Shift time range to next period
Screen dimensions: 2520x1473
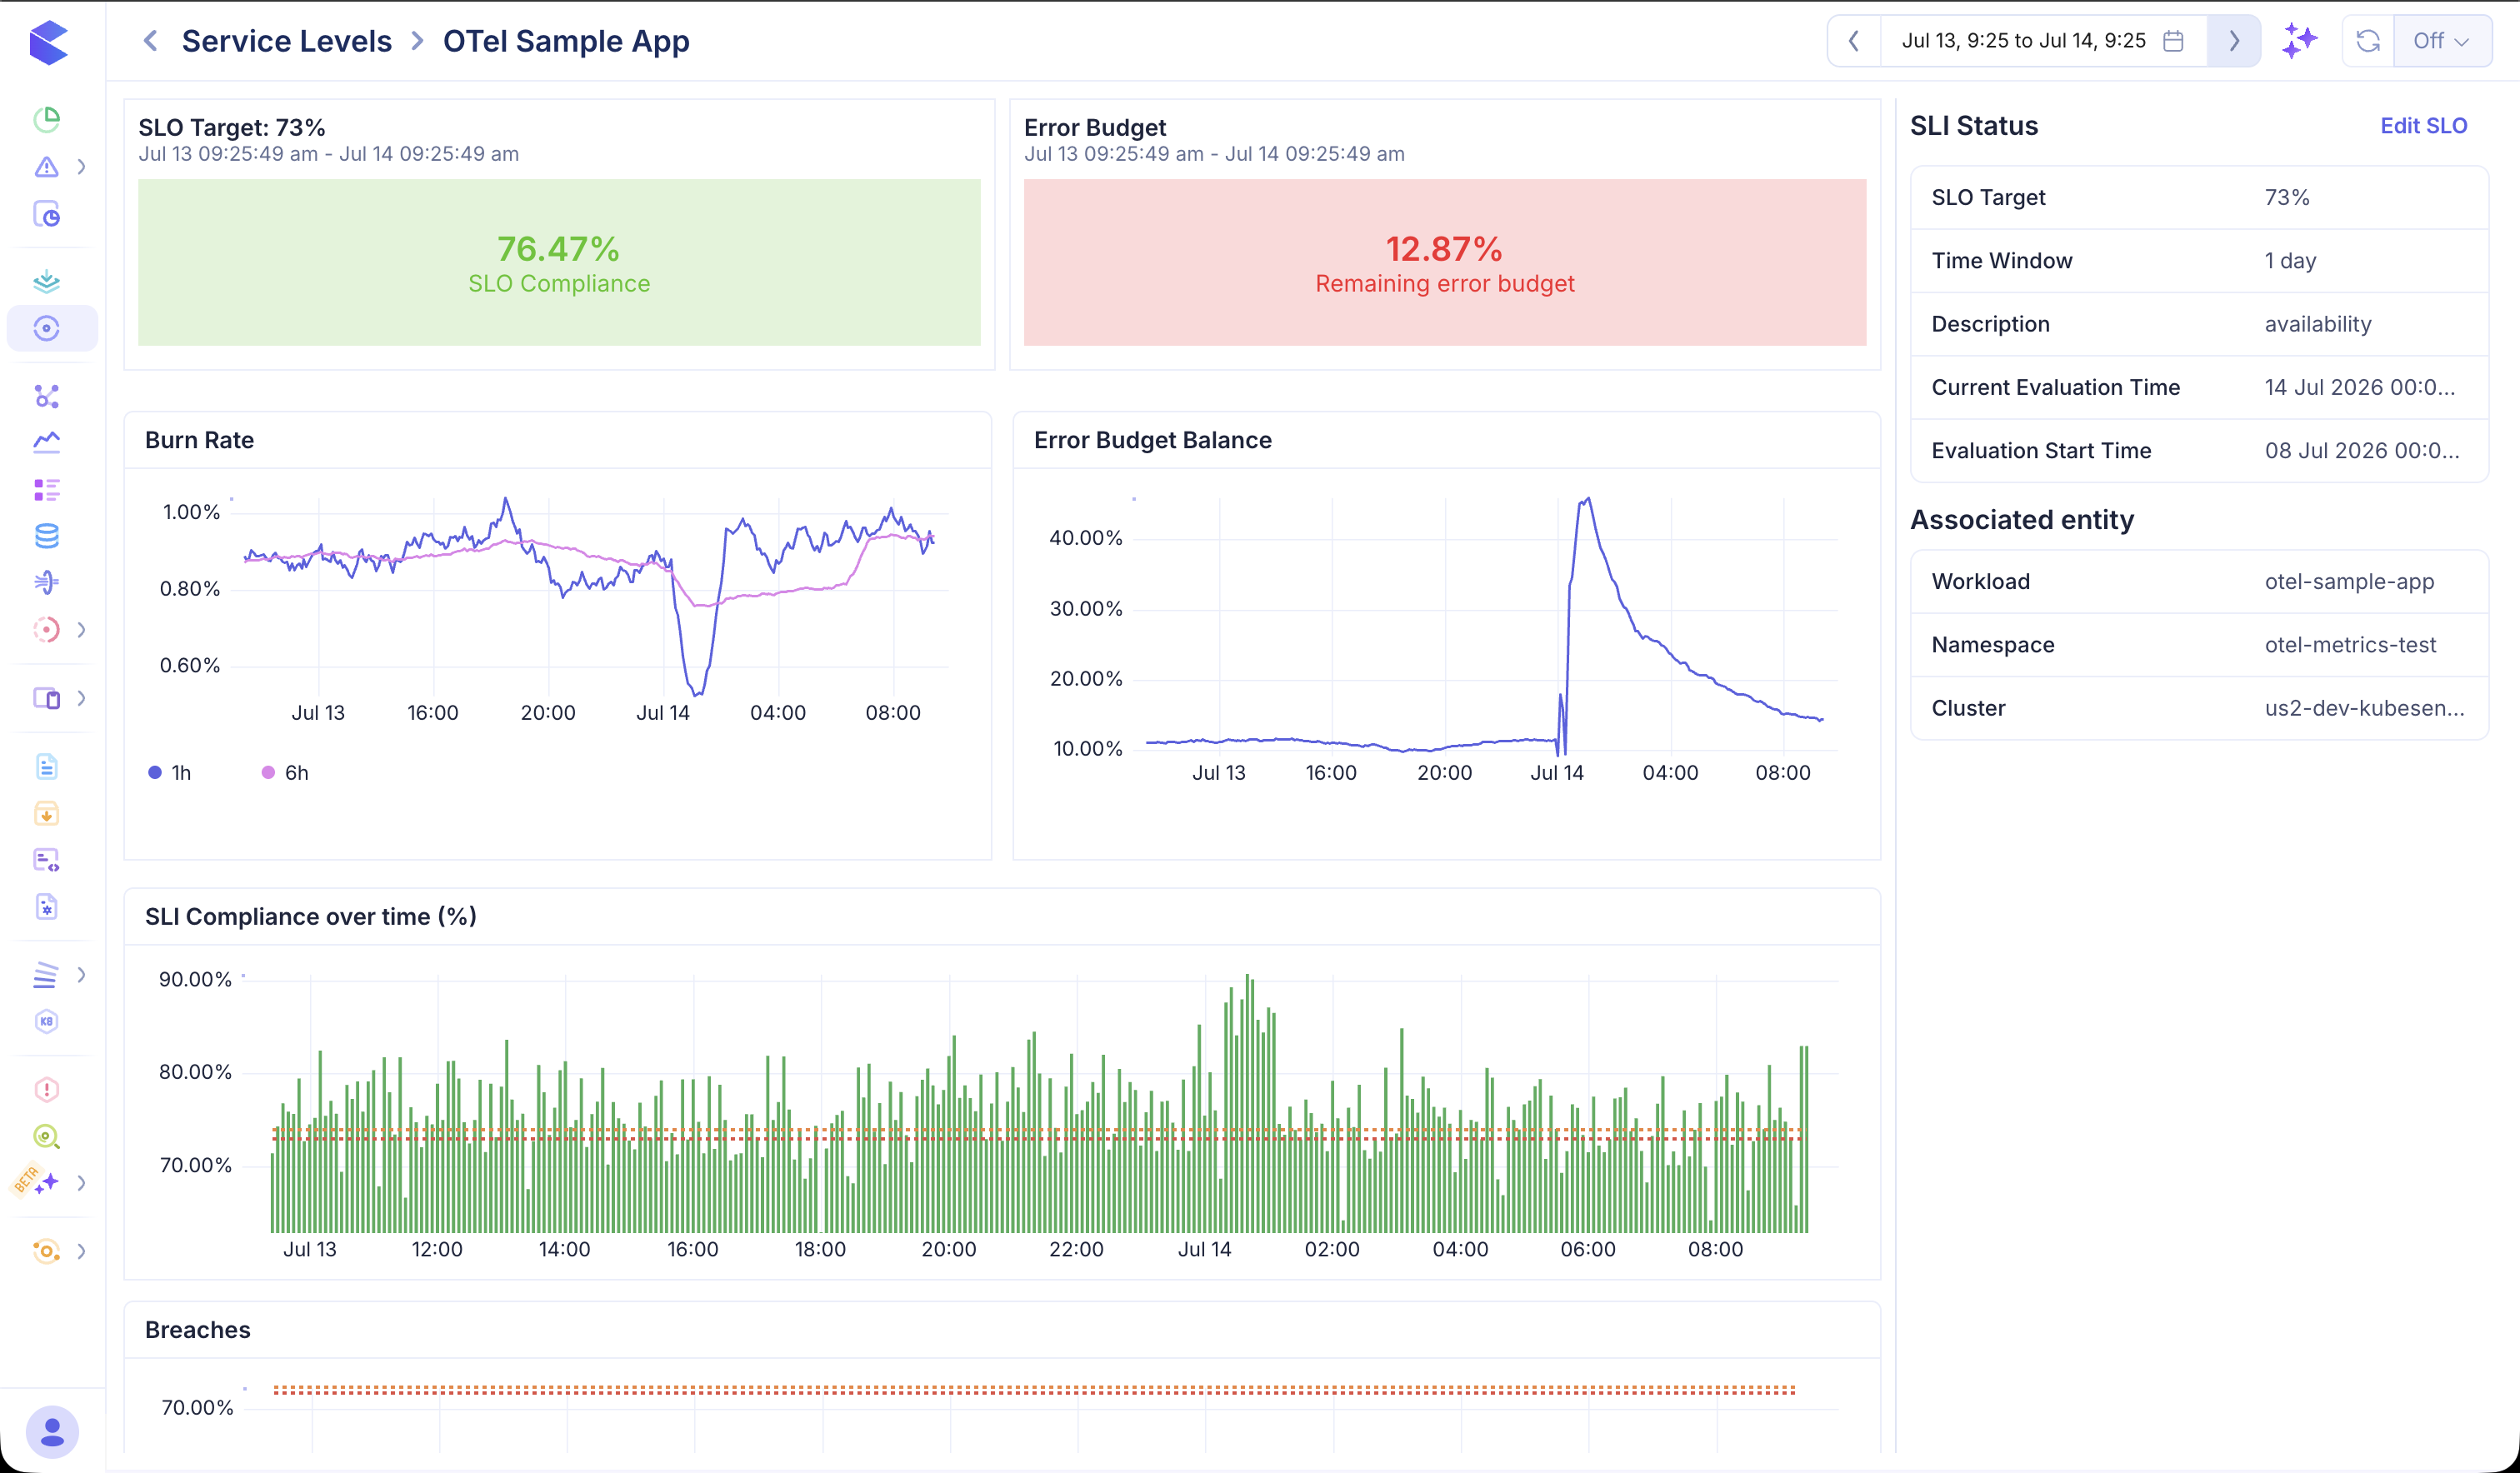coord(2234,41)
